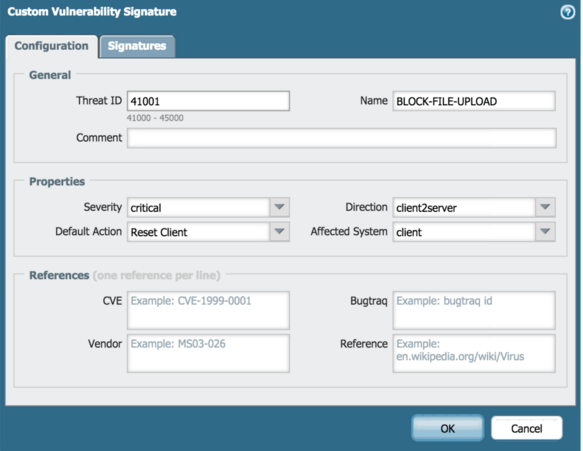
Task: Focus the Comment input field
Action: (342, 138)
